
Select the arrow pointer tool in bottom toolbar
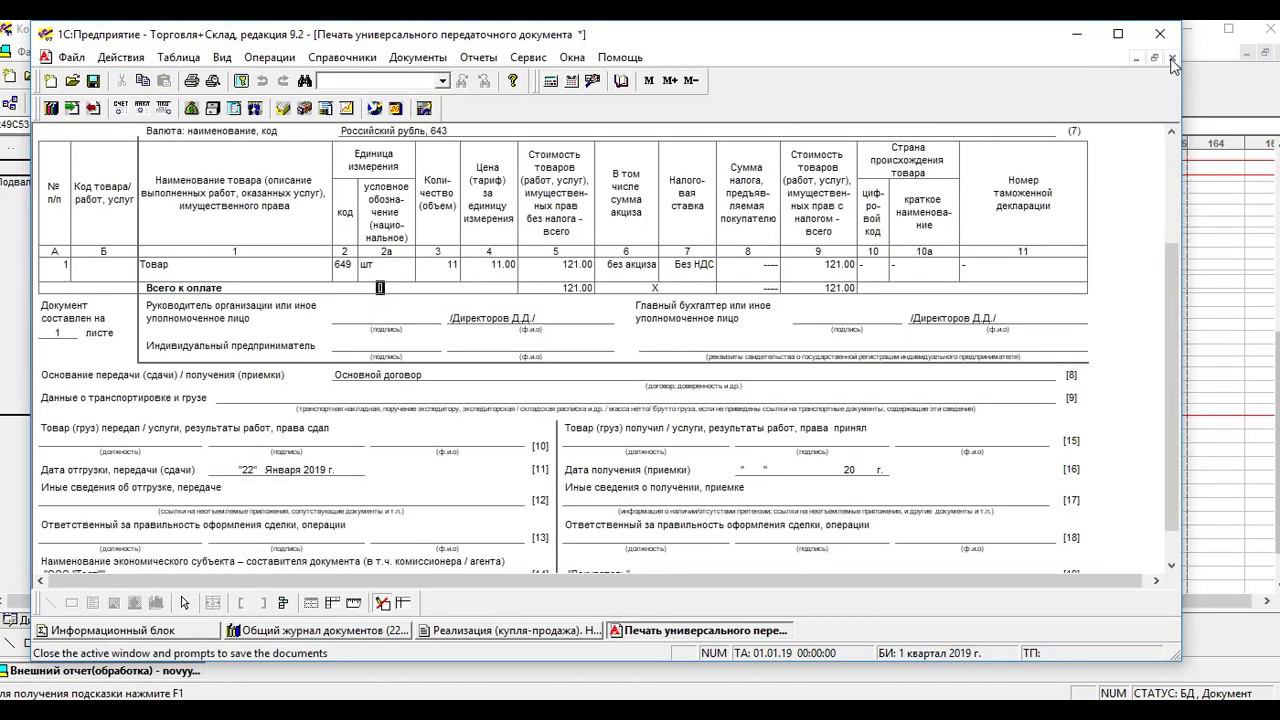coord(184,603)
